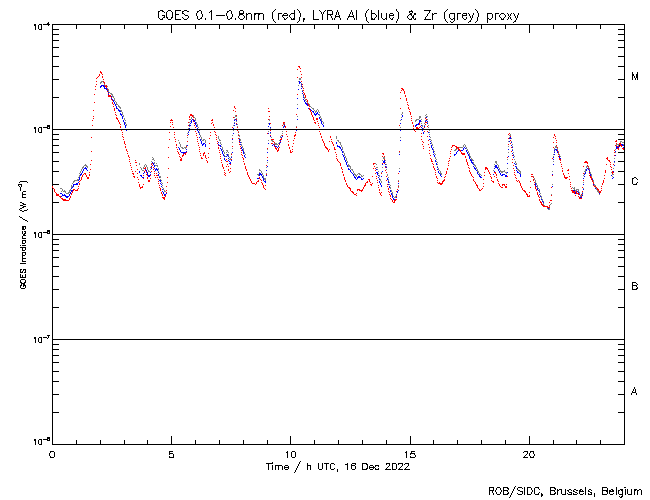Click the curve's lowest dip just before 21h

coord(547,208)
